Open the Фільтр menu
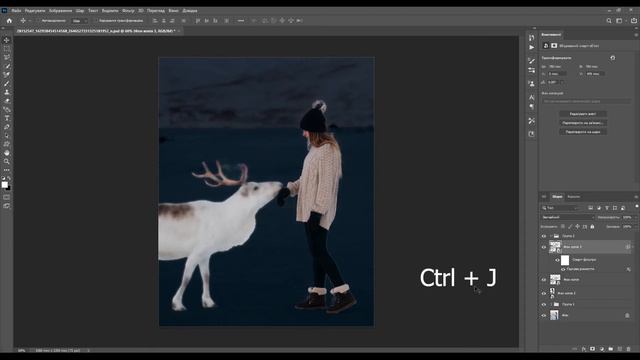Image resolution: width=640 pixels, height=360 pixels. click(x=128, y=11)
